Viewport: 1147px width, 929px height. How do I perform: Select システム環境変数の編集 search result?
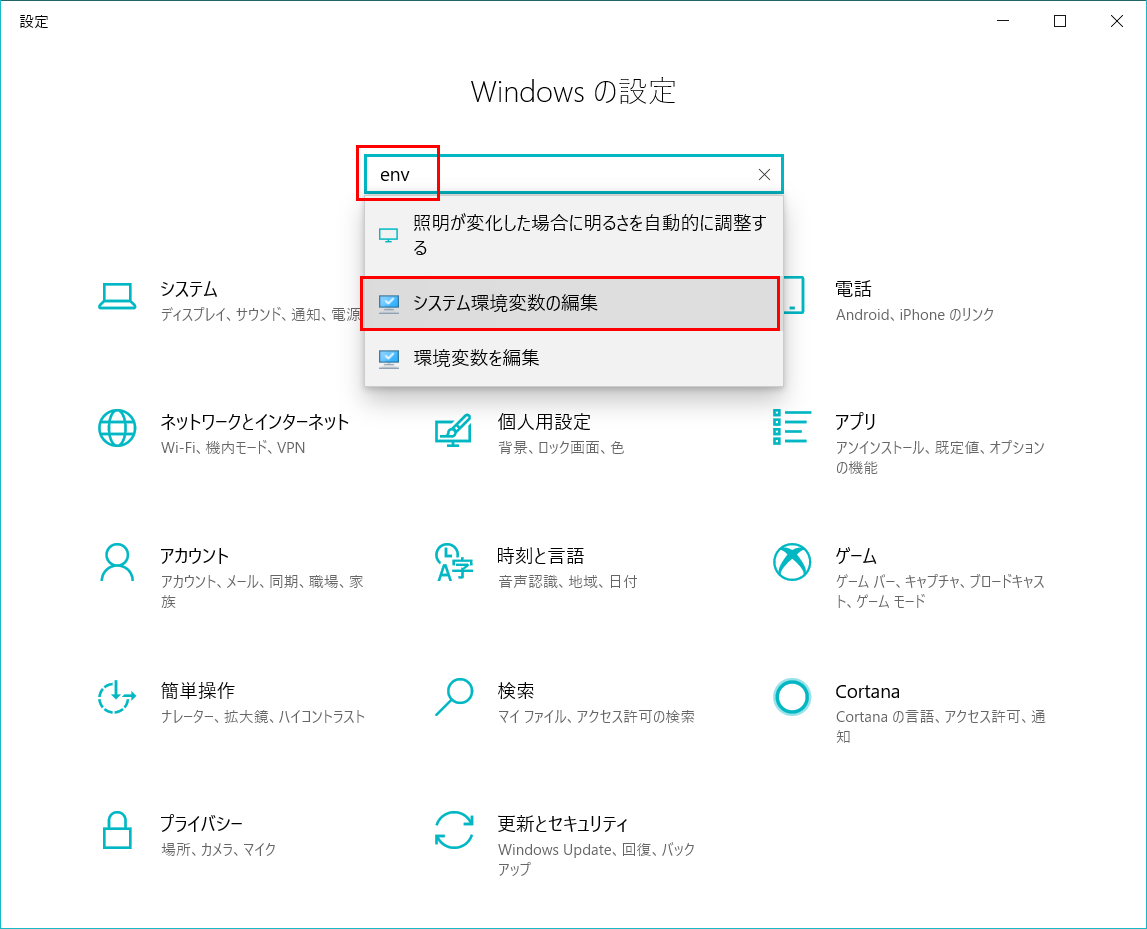coord(574,303)
